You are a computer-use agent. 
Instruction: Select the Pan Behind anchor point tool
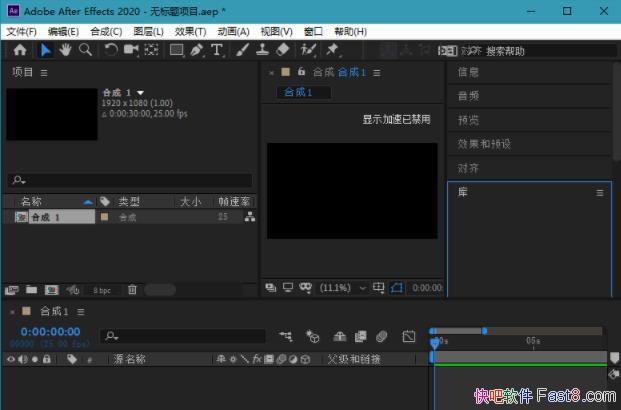pyautogui.click(x=151, y=50)
